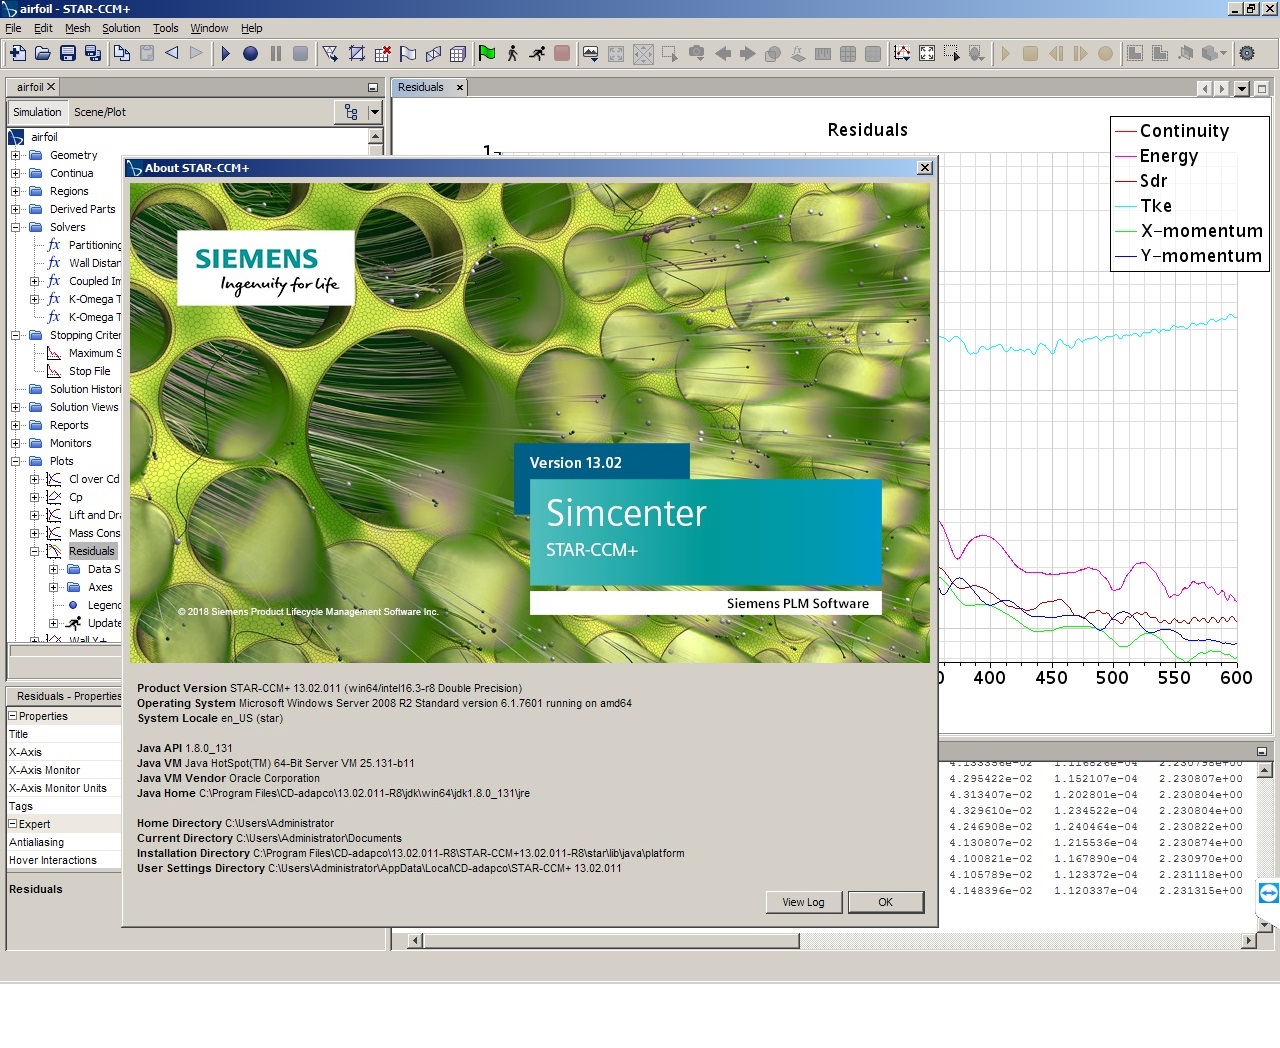Expand the Continua tree node

15,173
